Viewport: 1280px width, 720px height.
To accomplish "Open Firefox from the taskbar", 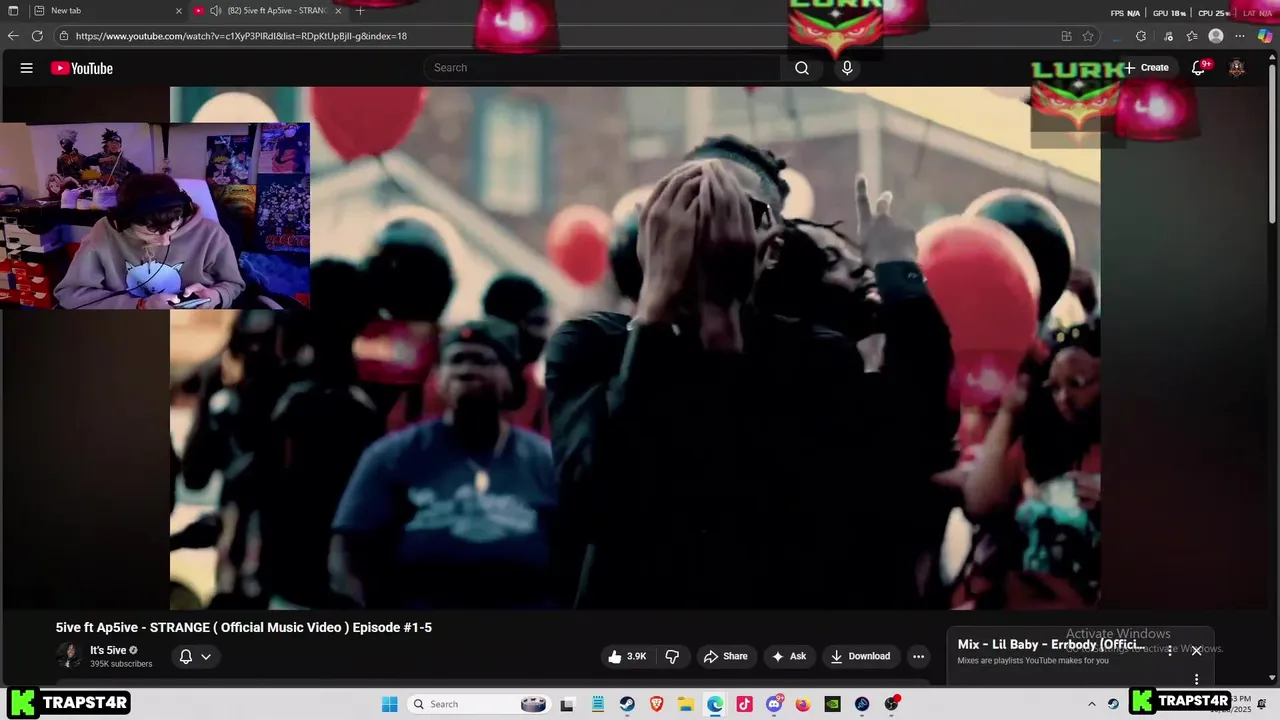I will [x=803, y=704].
